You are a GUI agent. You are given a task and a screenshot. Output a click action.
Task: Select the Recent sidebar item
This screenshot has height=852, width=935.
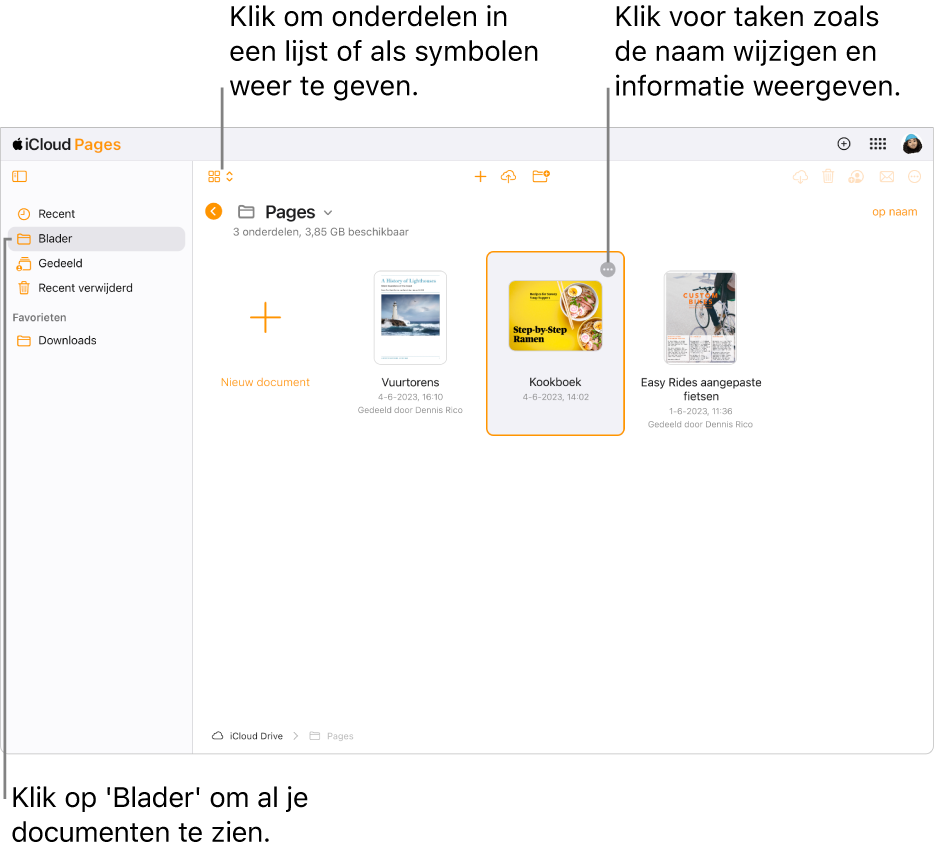[x=56, y=214]
